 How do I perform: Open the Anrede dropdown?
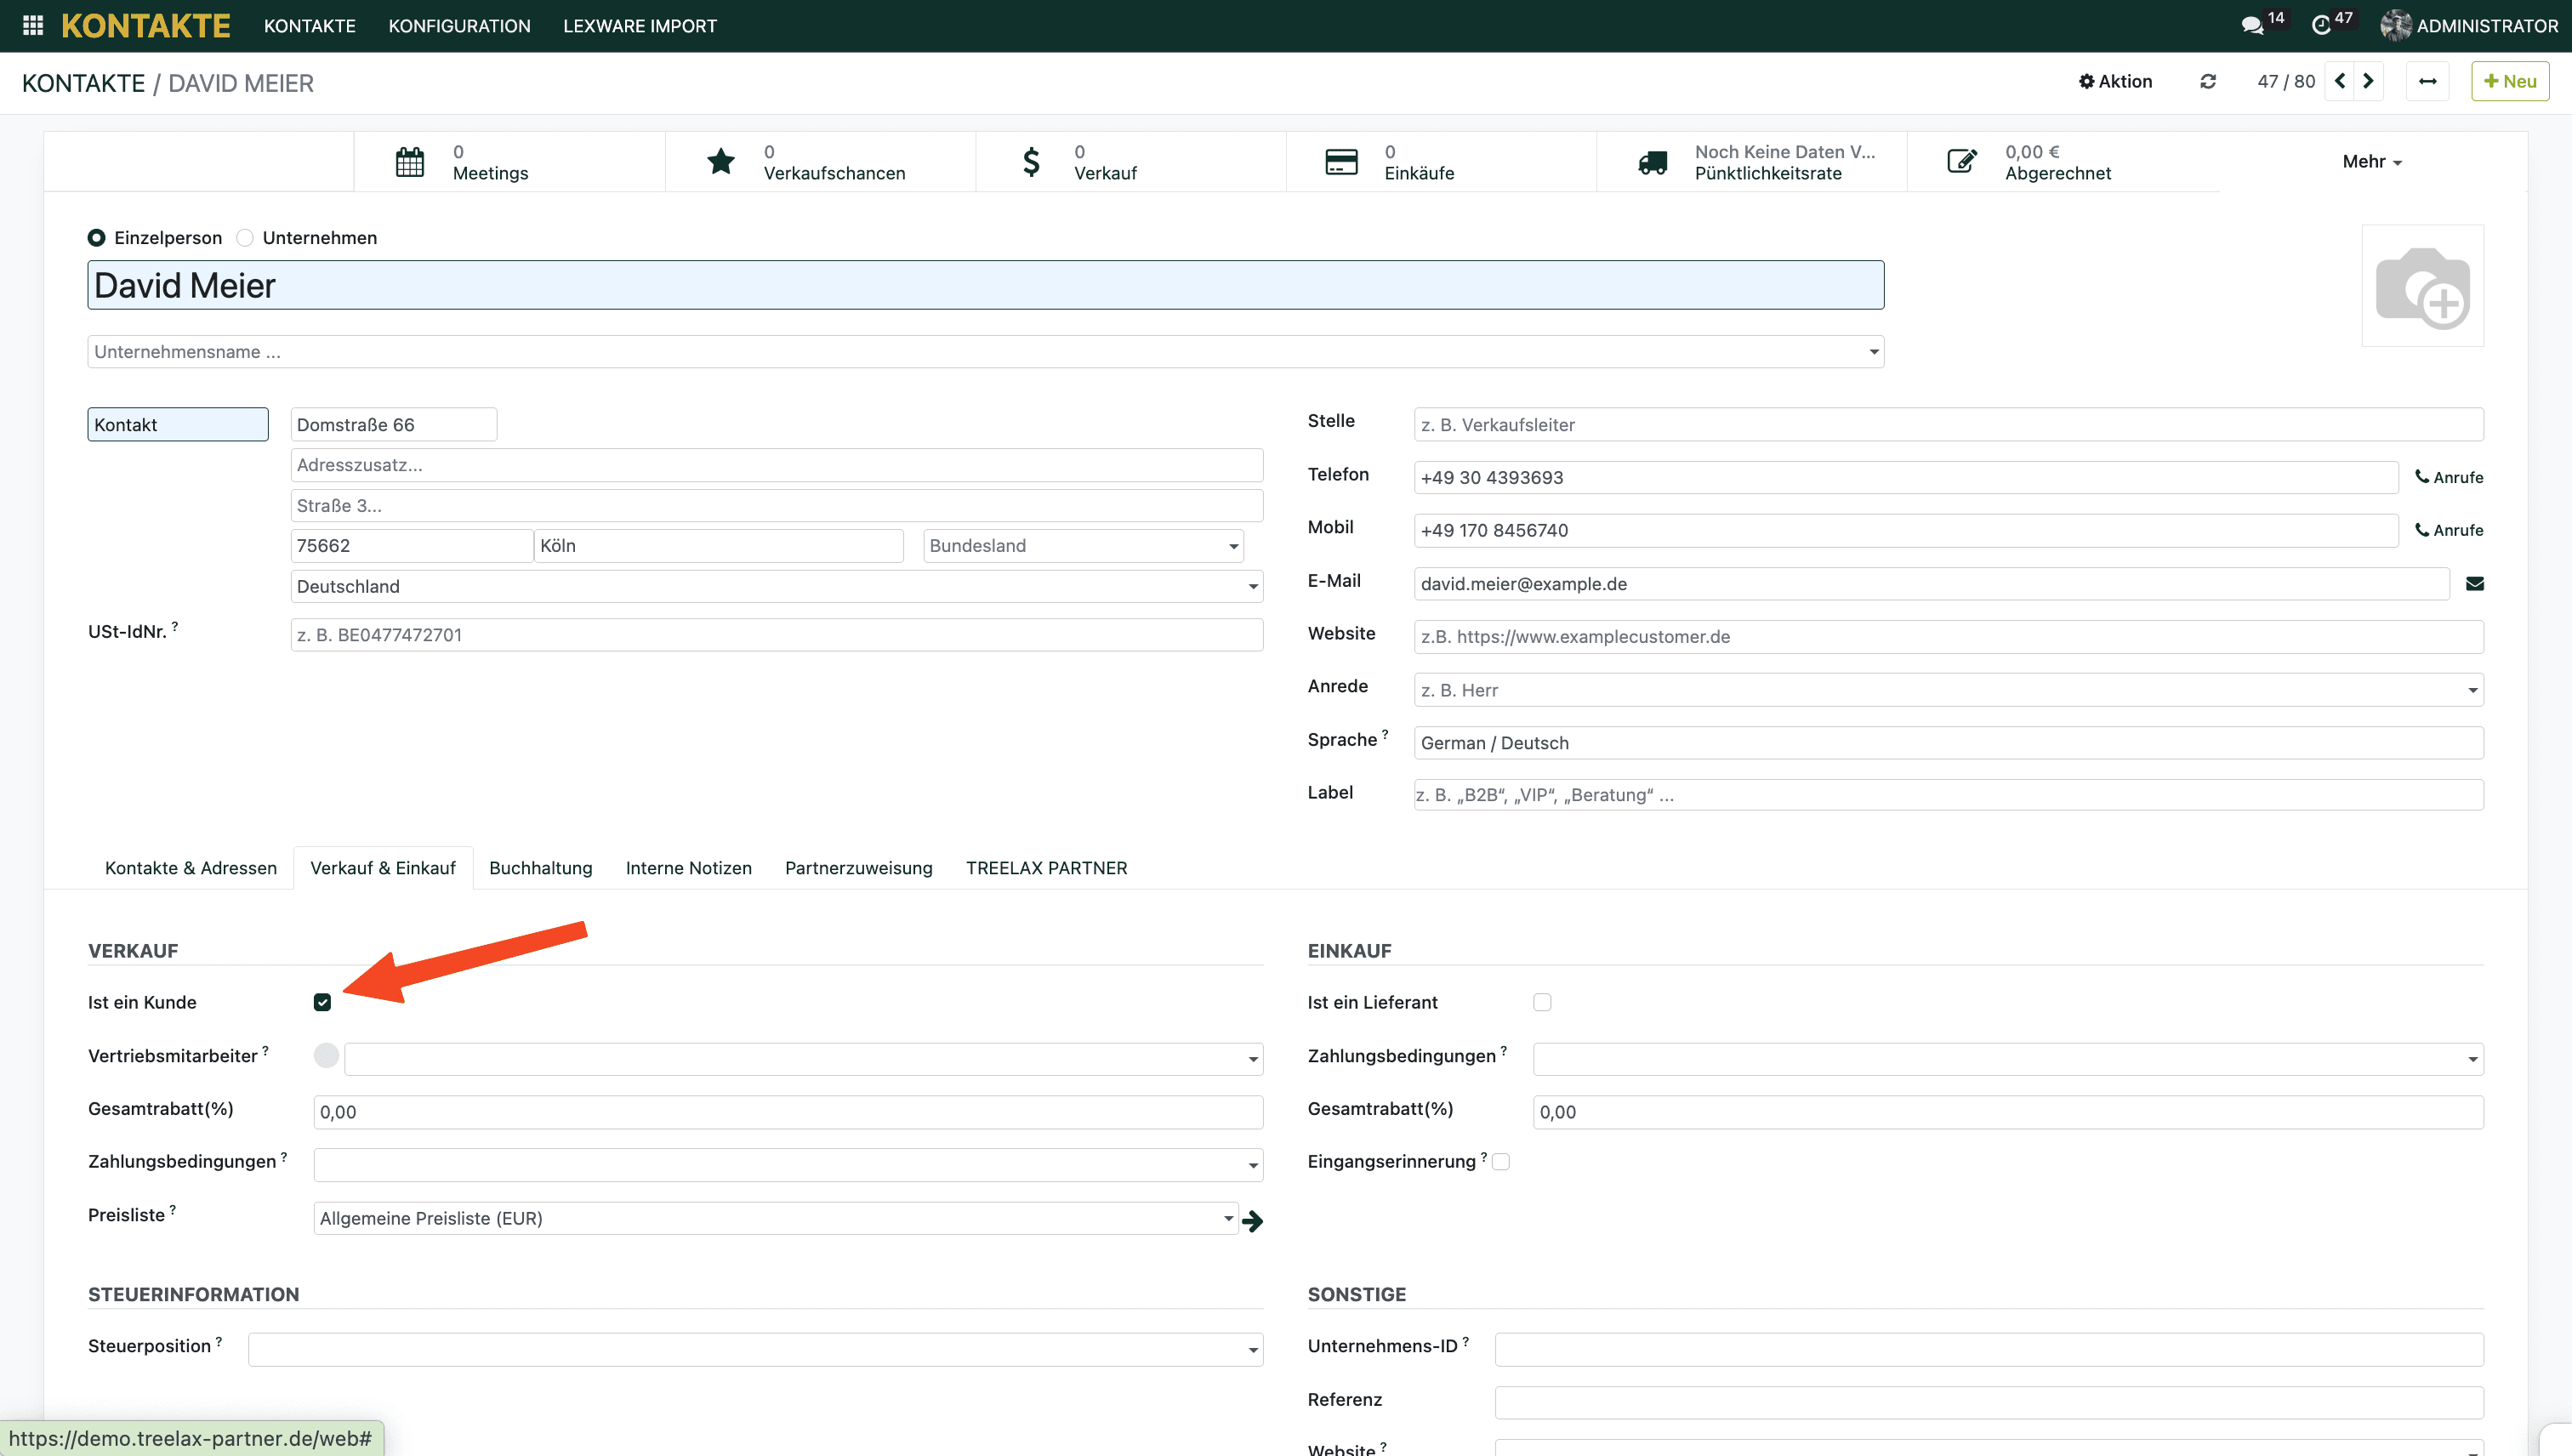pyautogui.click(x=1947, y=690)
